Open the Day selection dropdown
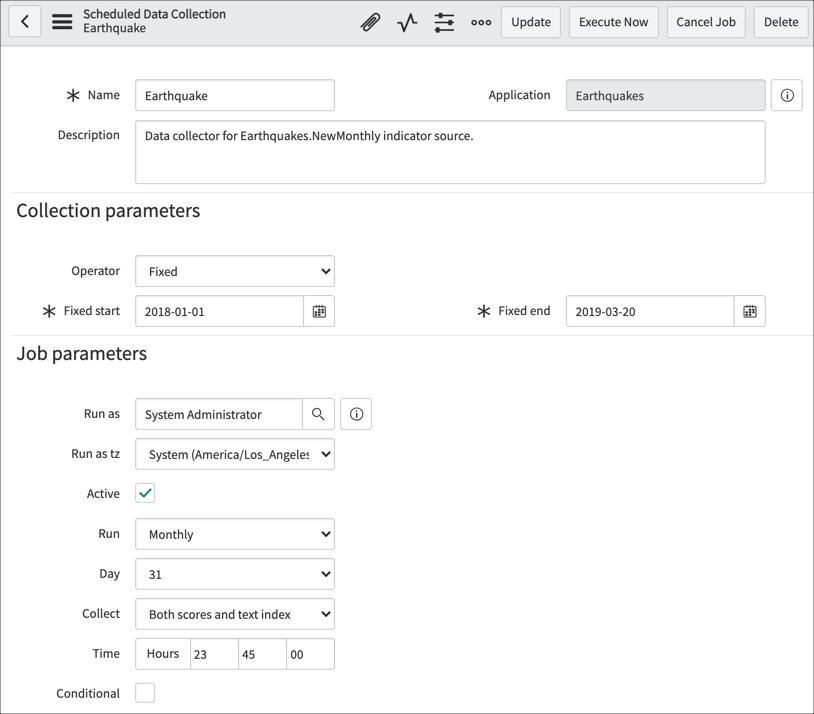 click(x=234, y=573)
